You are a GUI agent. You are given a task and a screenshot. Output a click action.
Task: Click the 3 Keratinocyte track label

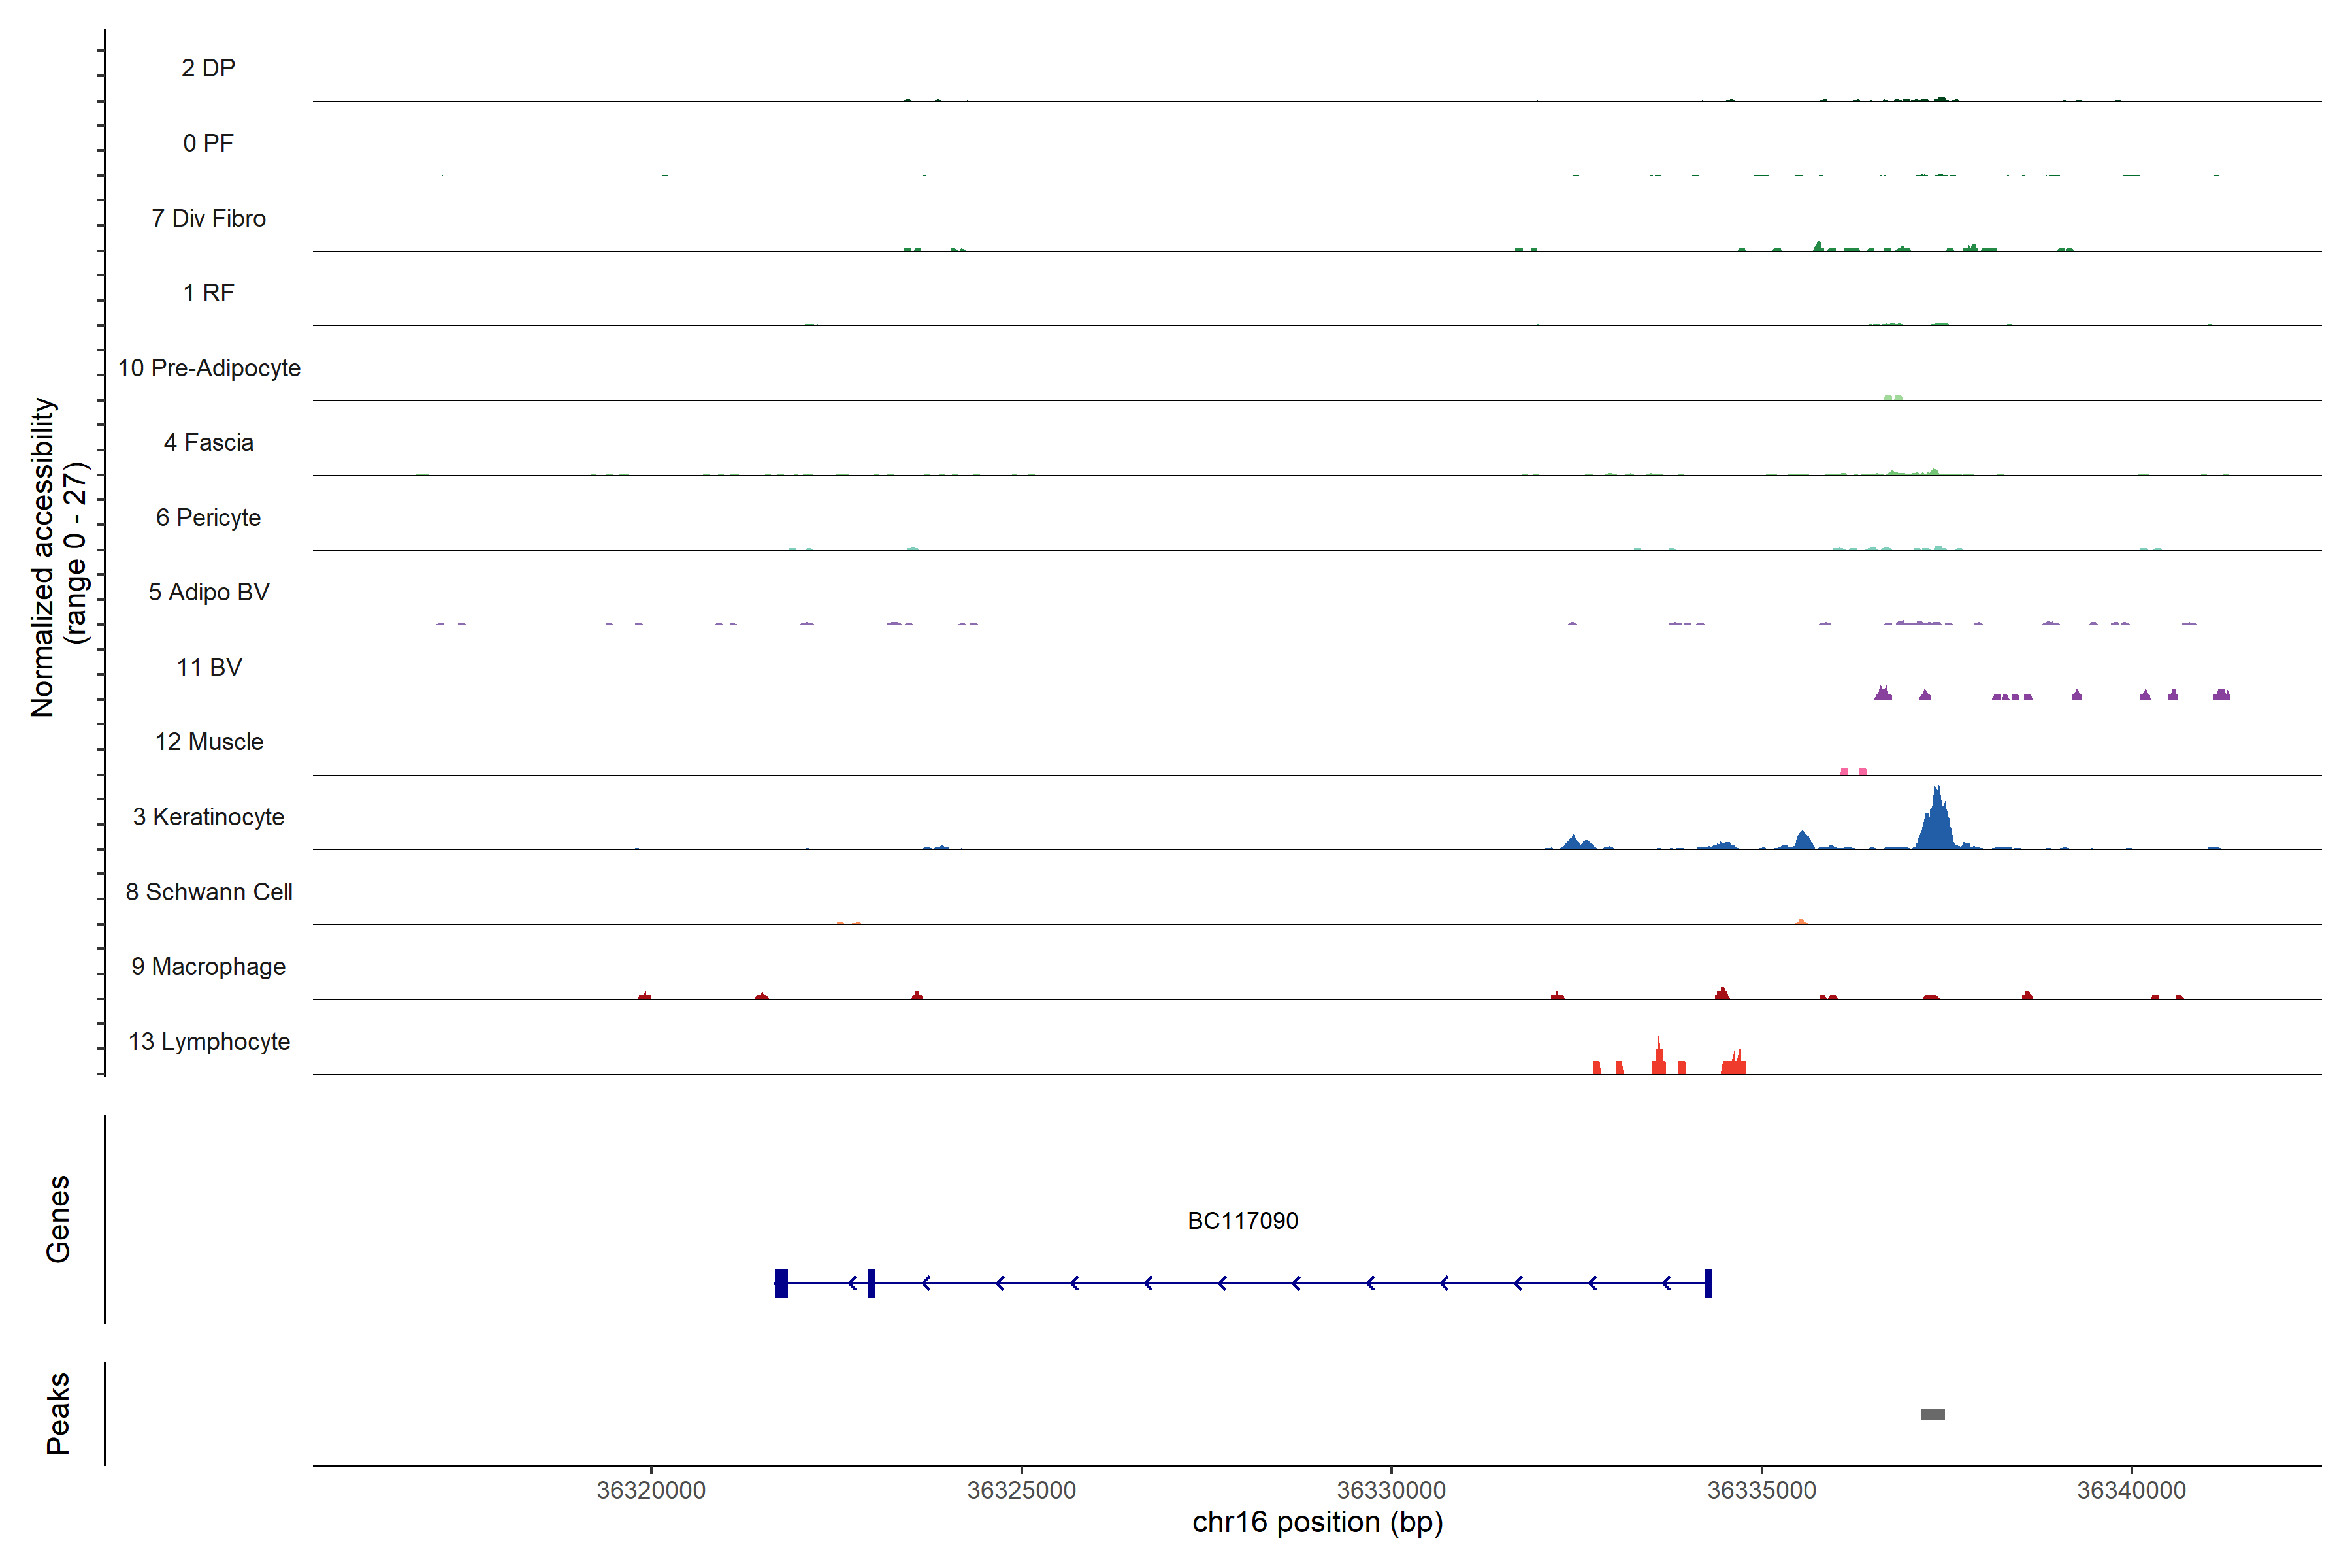(x=208, y=817)
